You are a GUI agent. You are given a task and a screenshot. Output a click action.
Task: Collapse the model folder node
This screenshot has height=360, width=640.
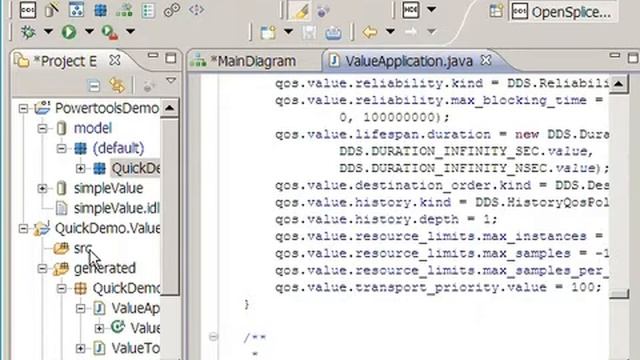point(42,129)
